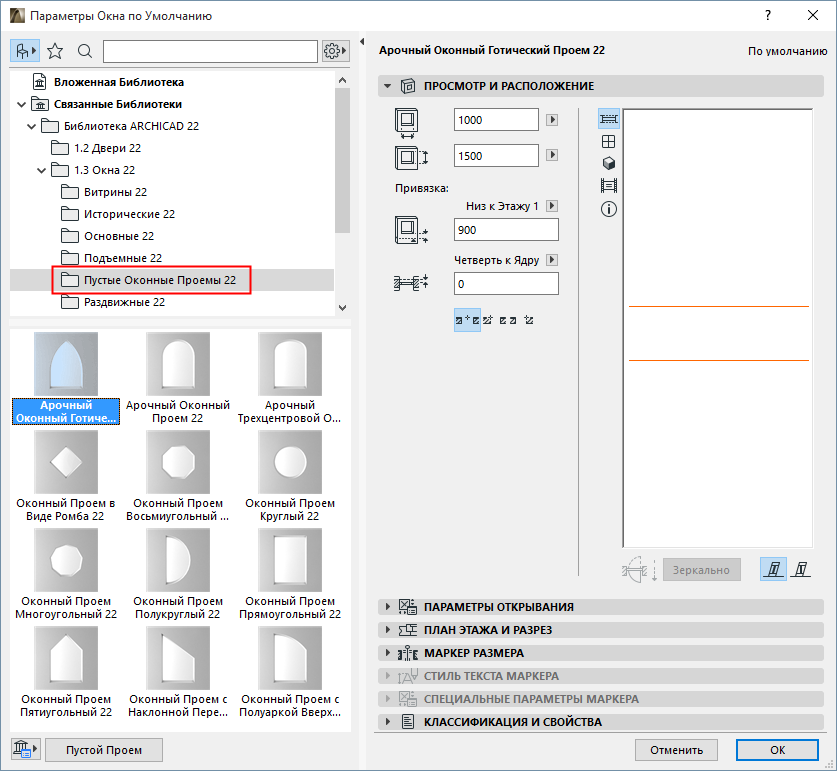The height and width of the screenshot is (771, 837).
Task: Click the Отменить button
Action: [676, 750]
